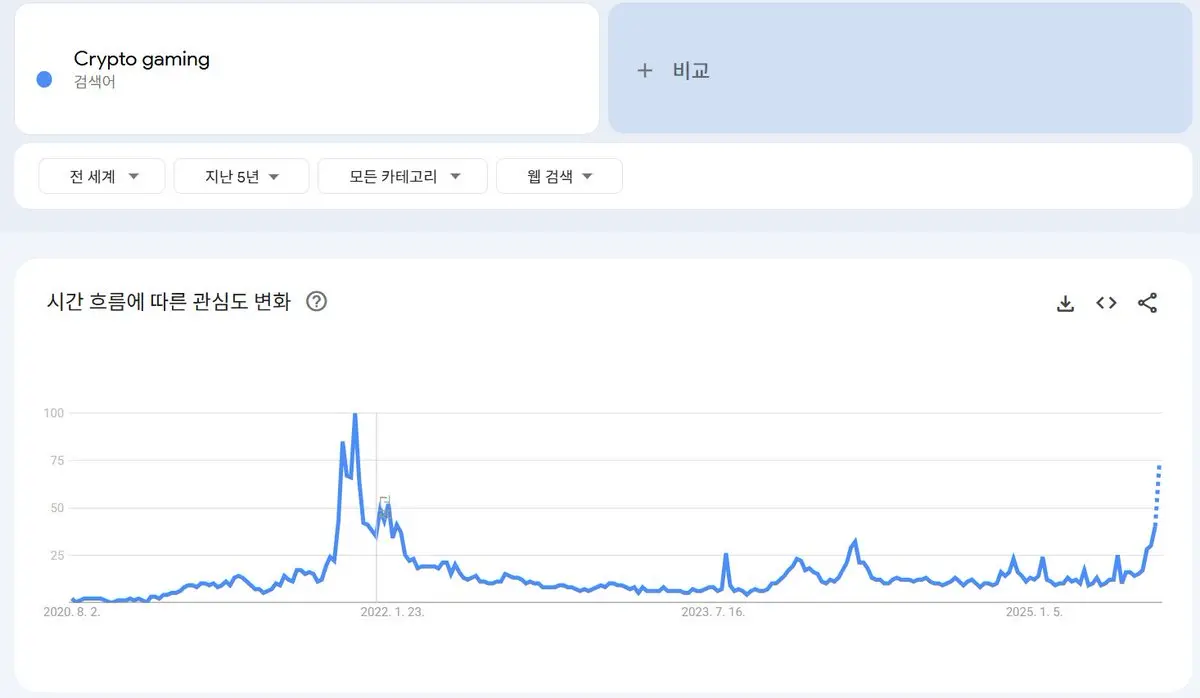Click the dotted forecast line end
This screenshot has height=698, width=1200.
pos(1159,467)
